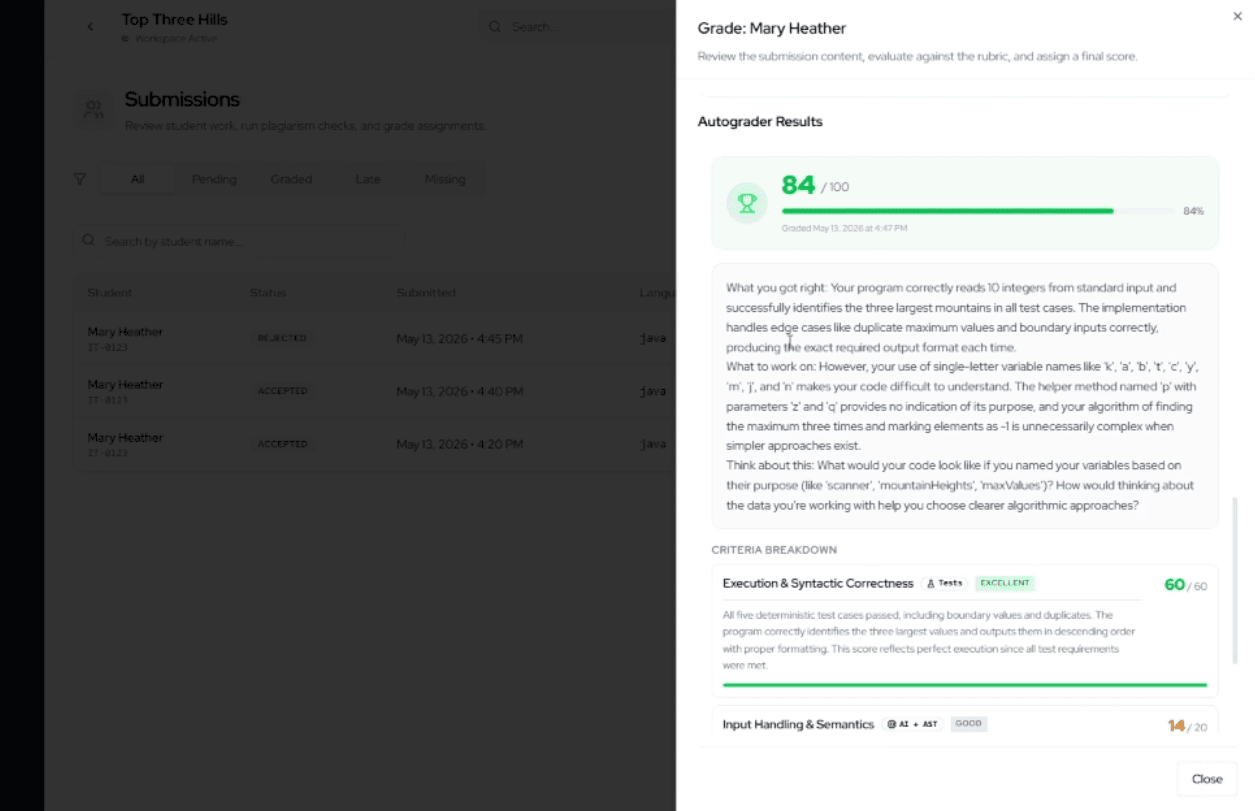Focus the top Search field
Viewport: 1255px width, 811px height.
pos(576,27)
